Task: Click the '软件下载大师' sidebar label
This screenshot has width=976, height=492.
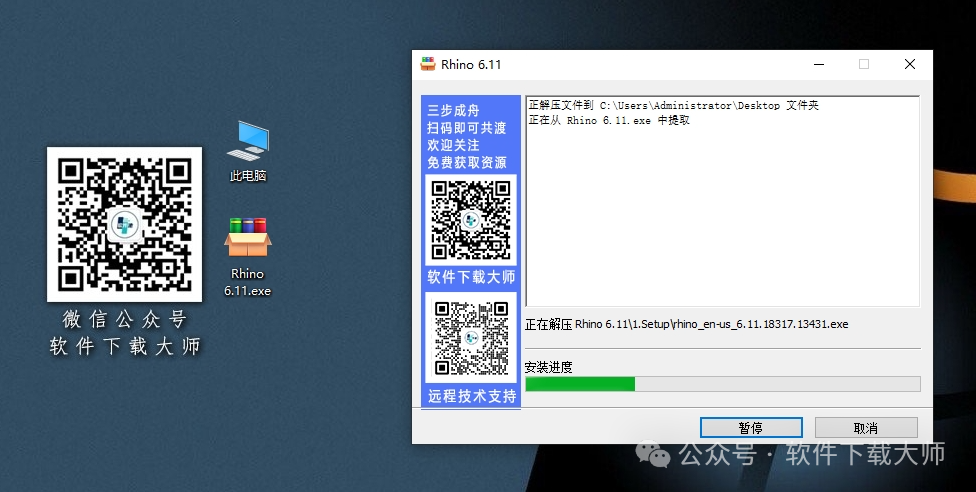Action: 471,277
